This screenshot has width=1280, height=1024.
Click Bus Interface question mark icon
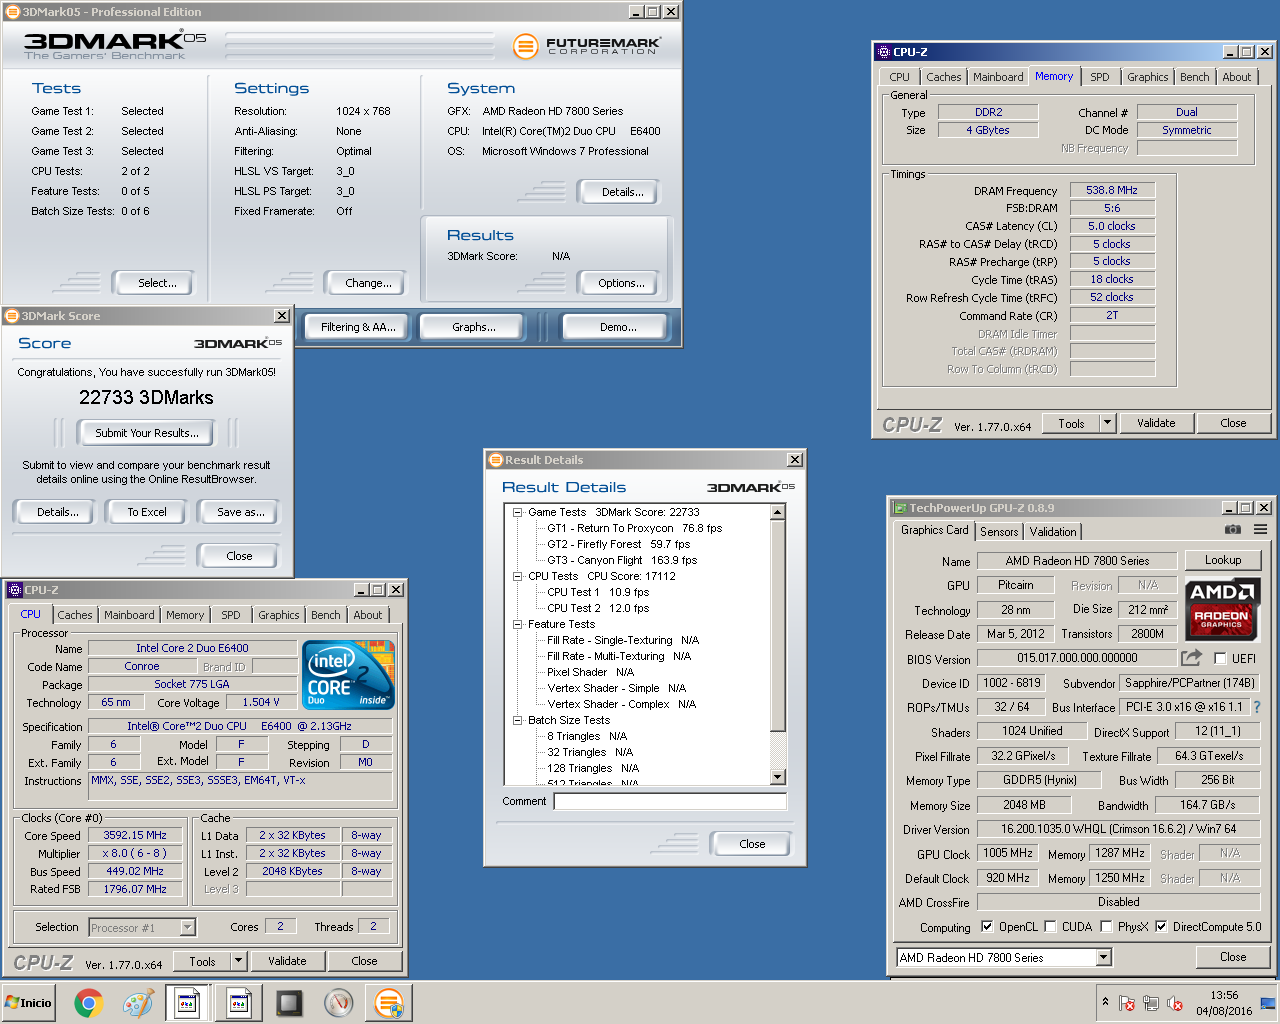tap(1257, 707)
